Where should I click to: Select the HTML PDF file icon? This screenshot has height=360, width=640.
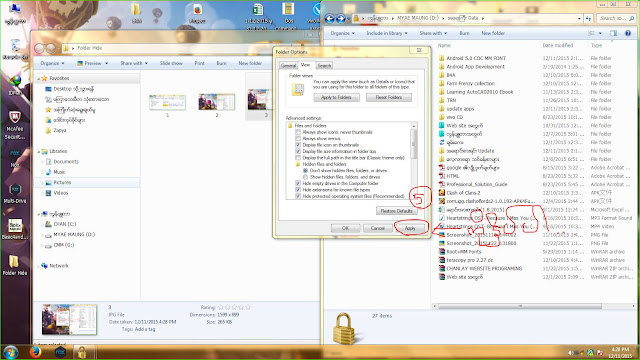click(x=441, y=176)
